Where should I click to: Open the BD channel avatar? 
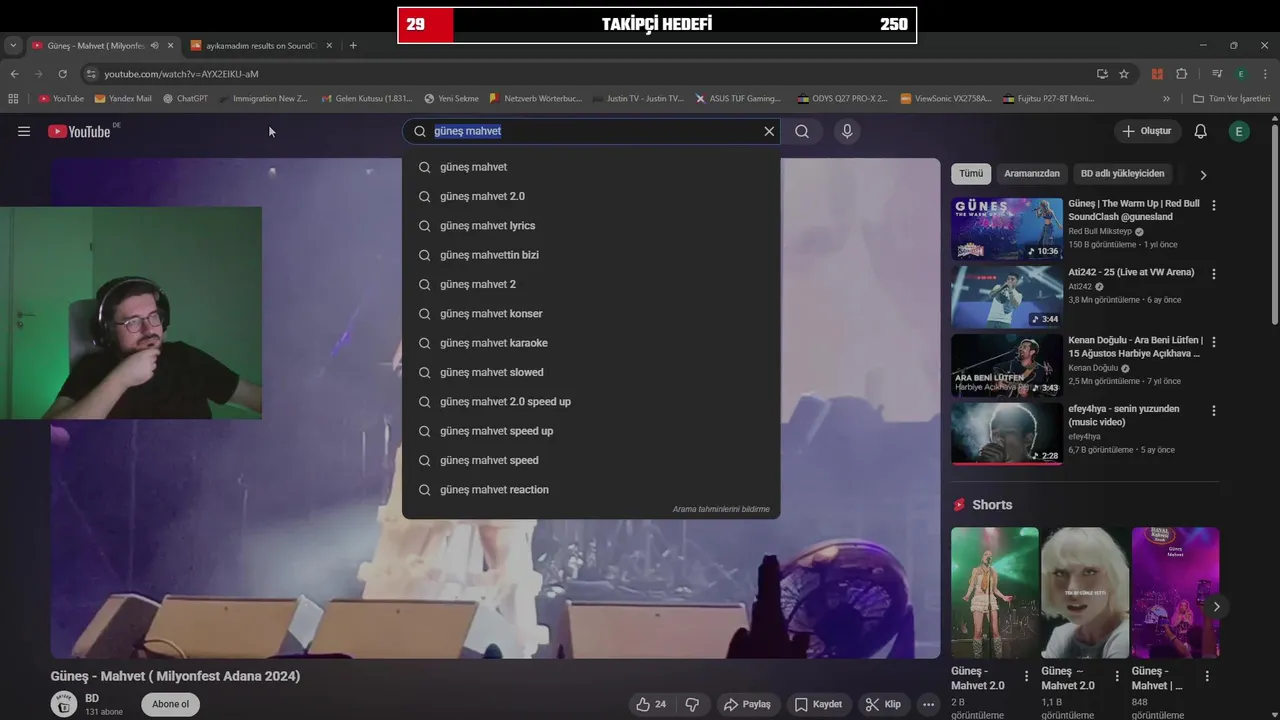(x=64, y=704)
